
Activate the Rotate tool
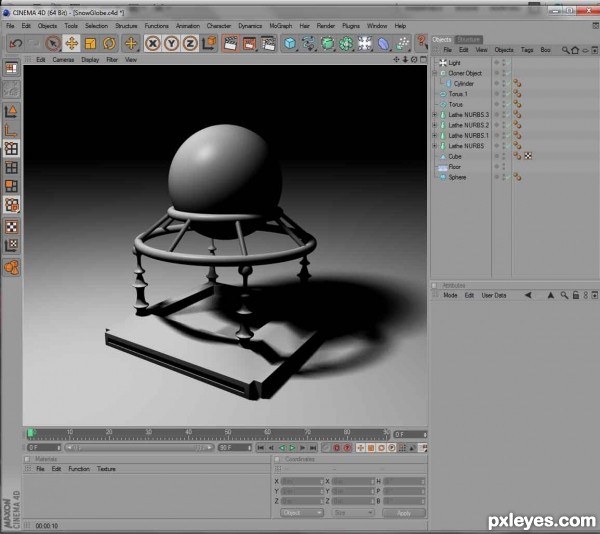(109, 44)
